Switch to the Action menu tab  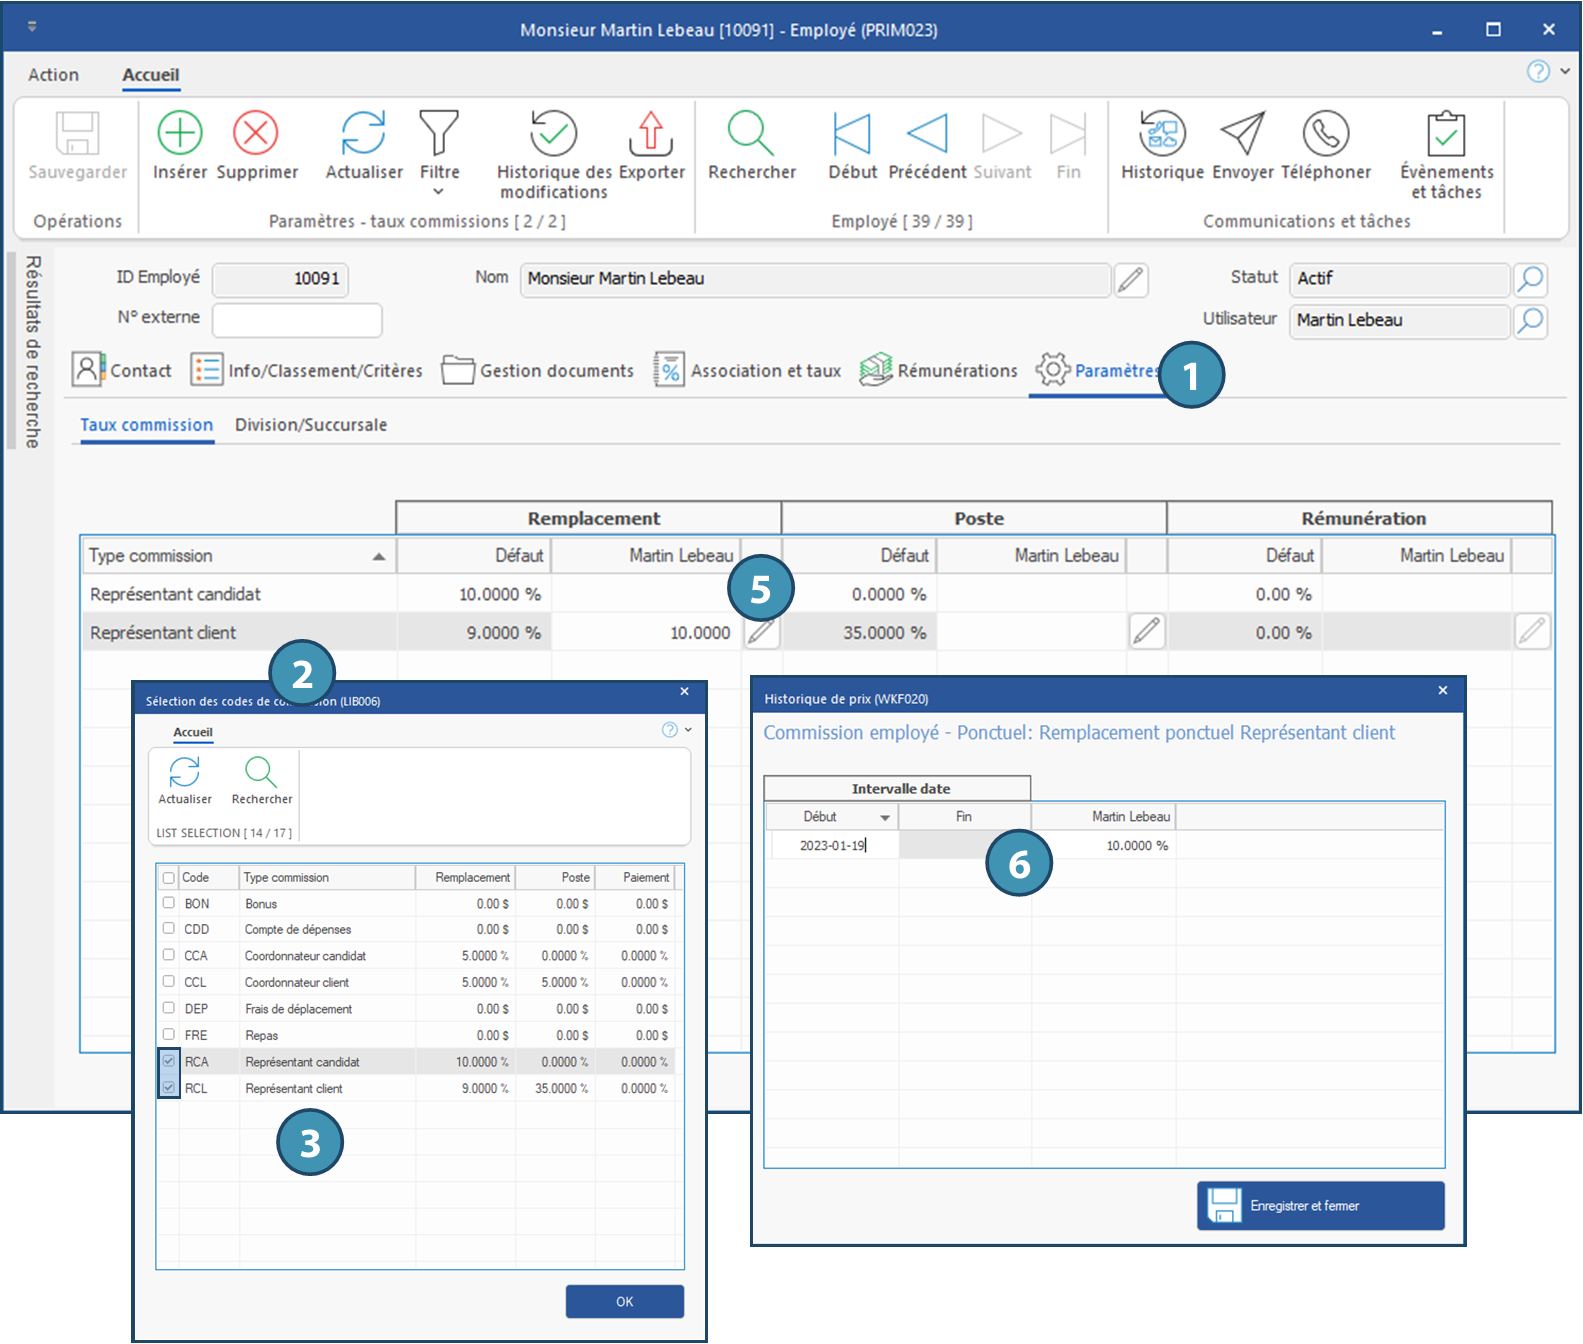point(53,75)
